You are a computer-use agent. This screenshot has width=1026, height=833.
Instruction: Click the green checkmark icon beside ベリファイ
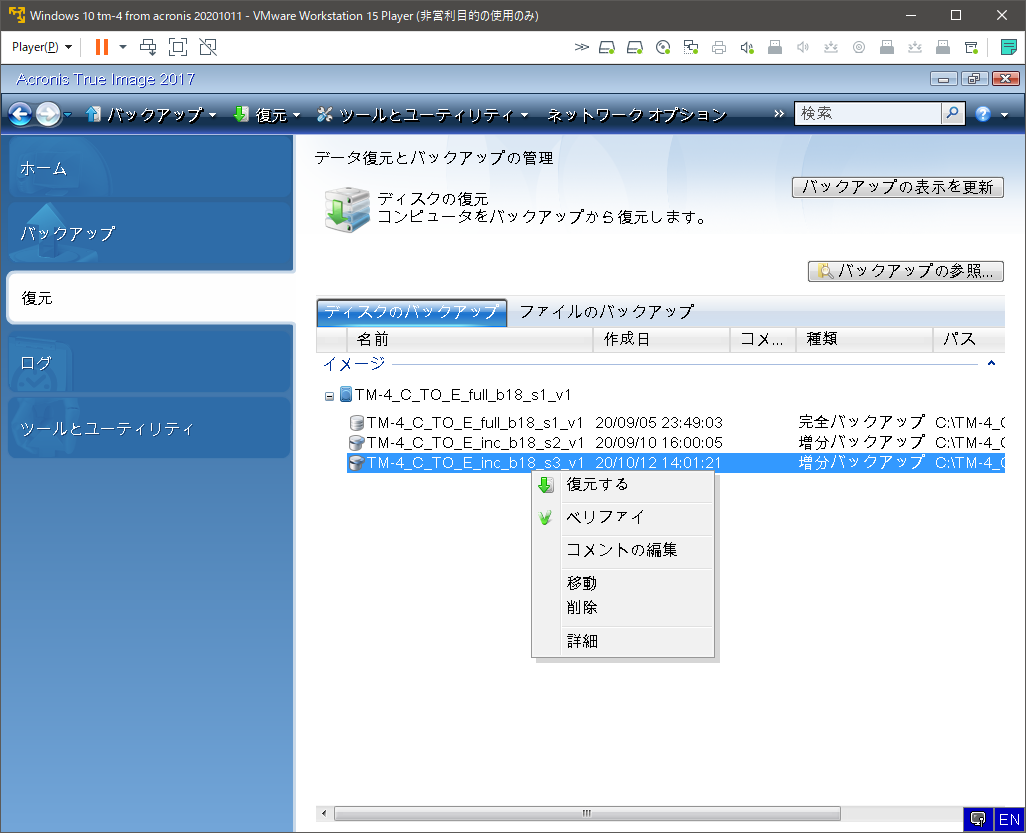(x=545, y=518)
